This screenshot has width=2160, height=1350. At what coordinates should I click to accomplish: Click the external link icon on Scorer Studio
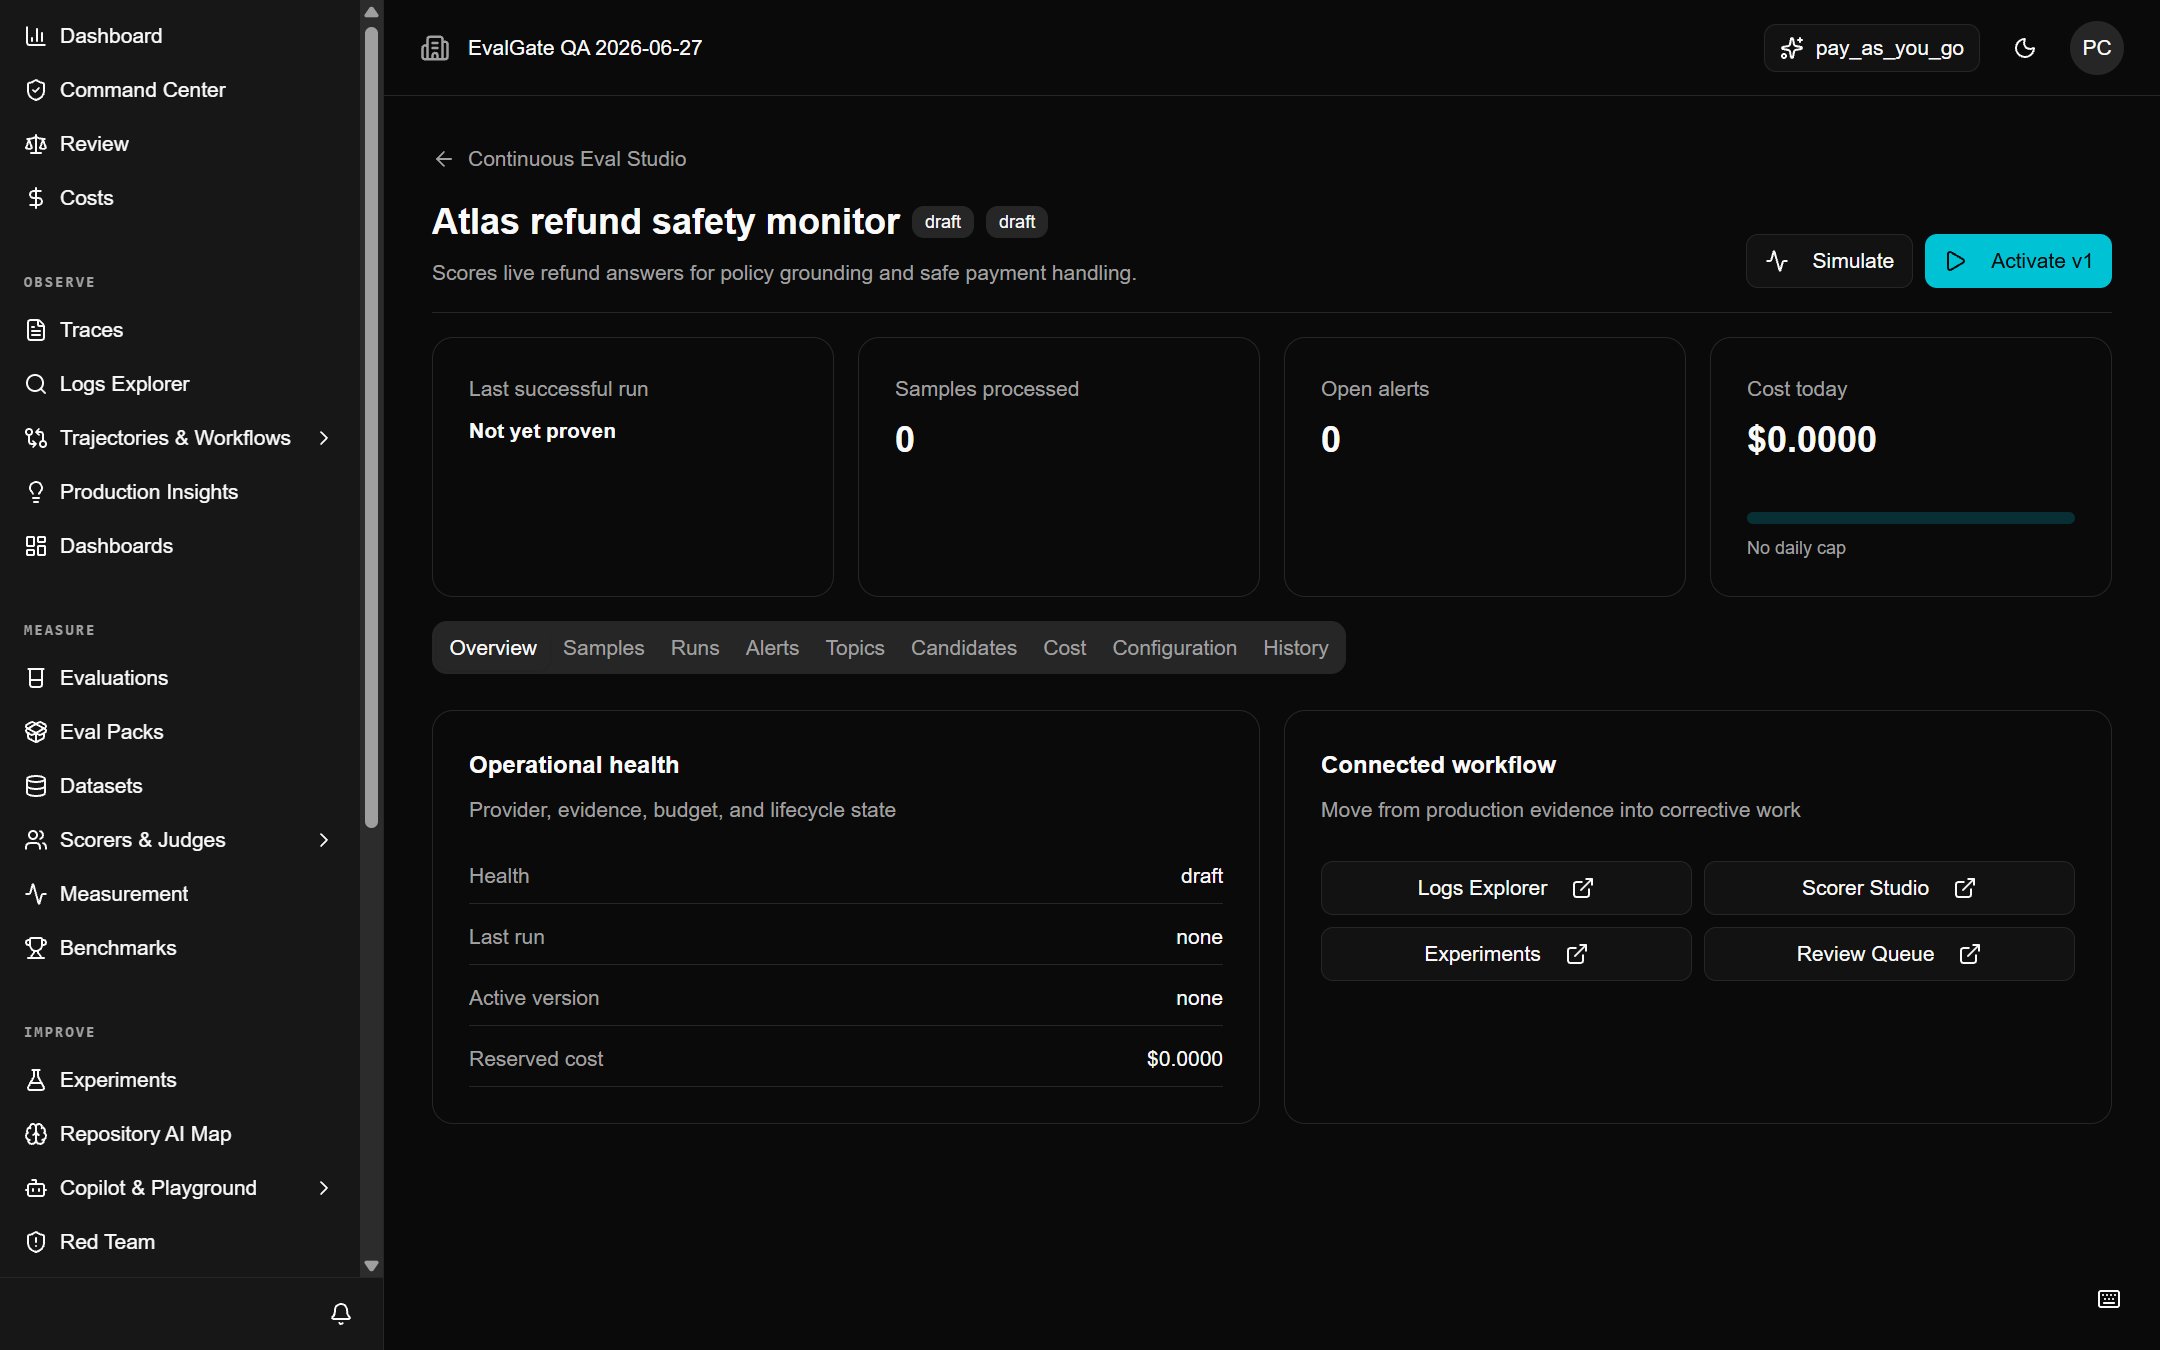click(1965, 888)
